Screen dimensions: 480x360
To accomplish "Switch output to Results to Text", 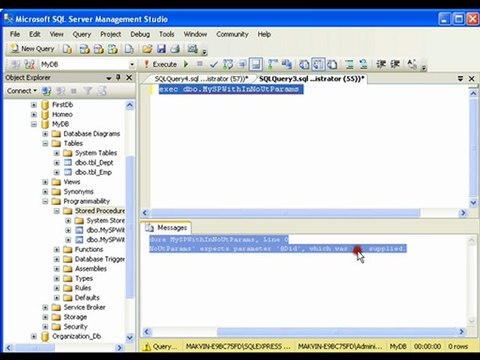I will pos(304,64).
